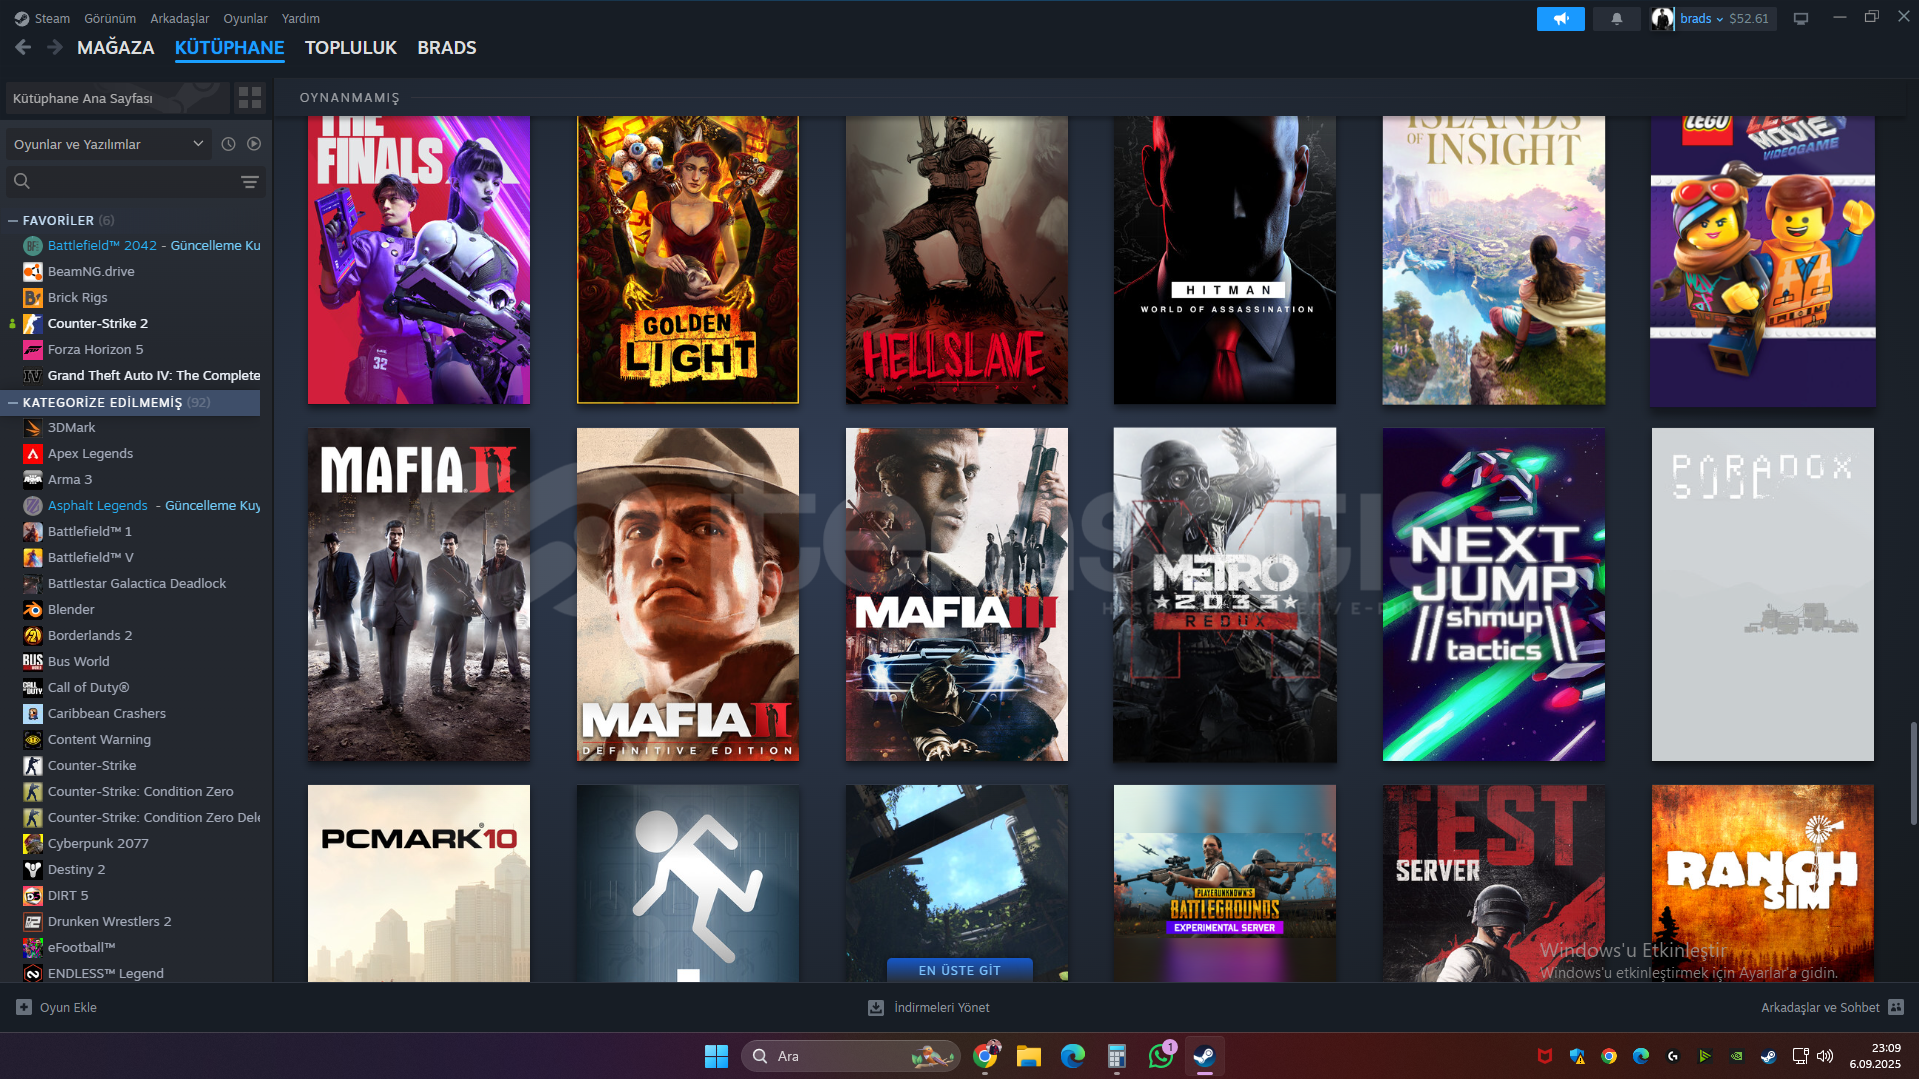1919x1079 pixels.
Task: Click Oyun Ekle to add game
Action: pos(57,1007)
